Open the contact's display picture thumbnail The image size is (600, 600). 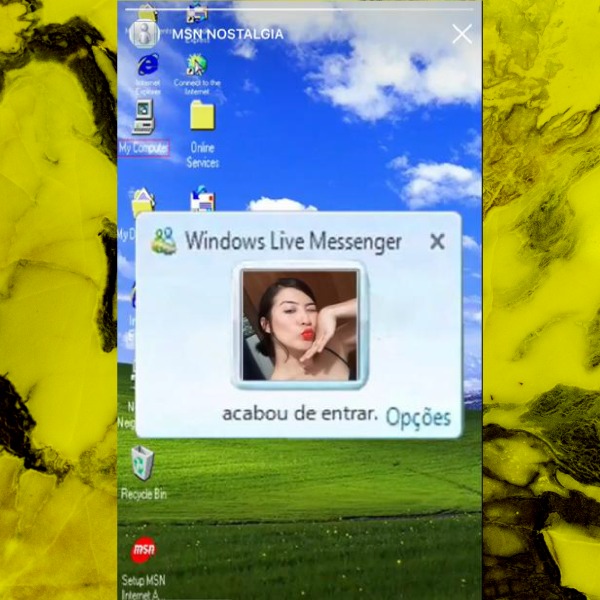pos(299,325)
